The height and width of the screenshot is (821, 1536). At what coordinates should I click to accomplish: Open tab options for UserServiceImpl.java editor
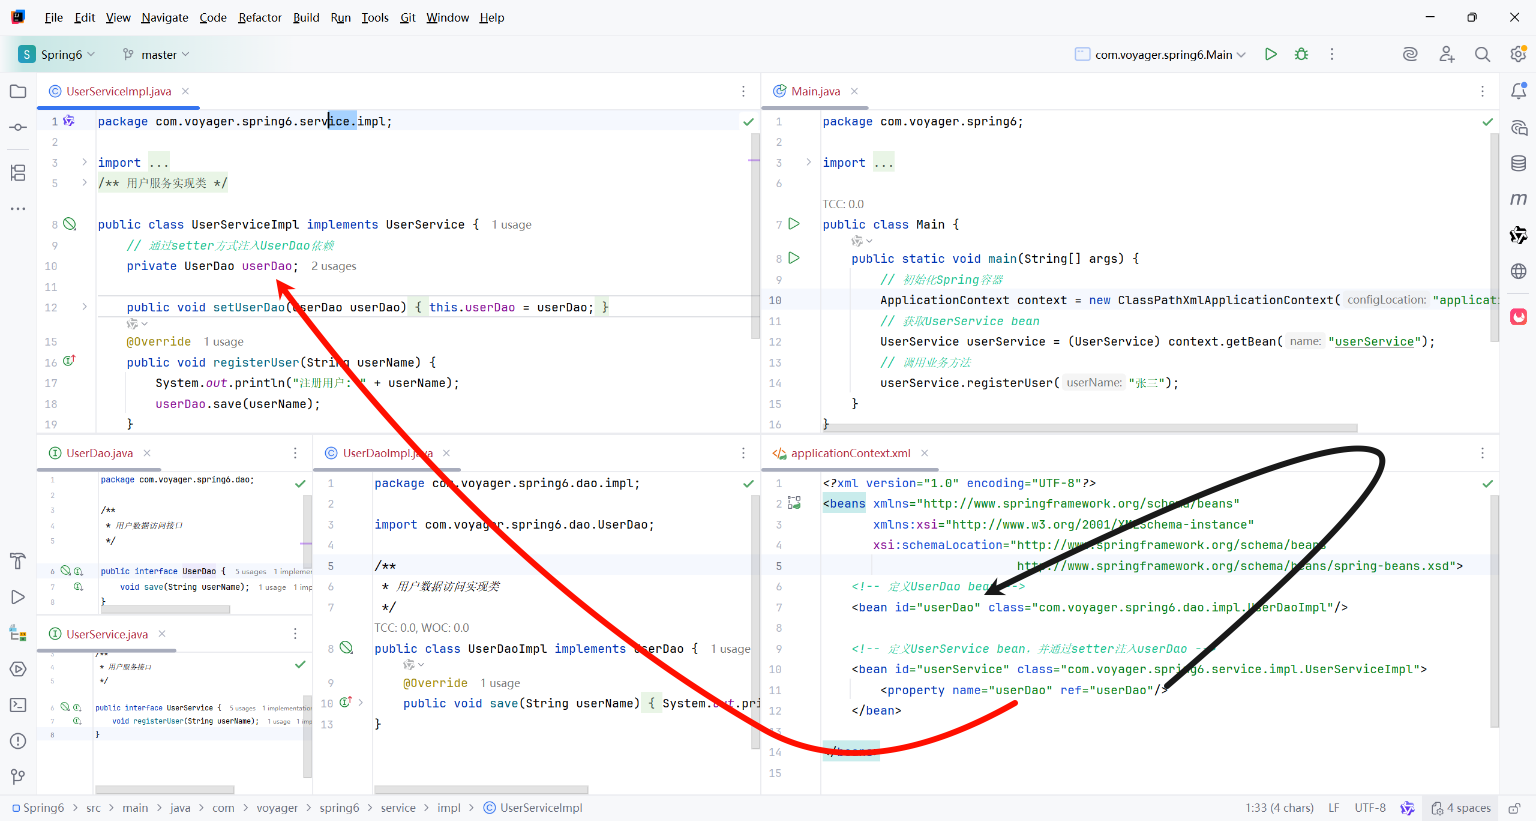tap(743, 91)
